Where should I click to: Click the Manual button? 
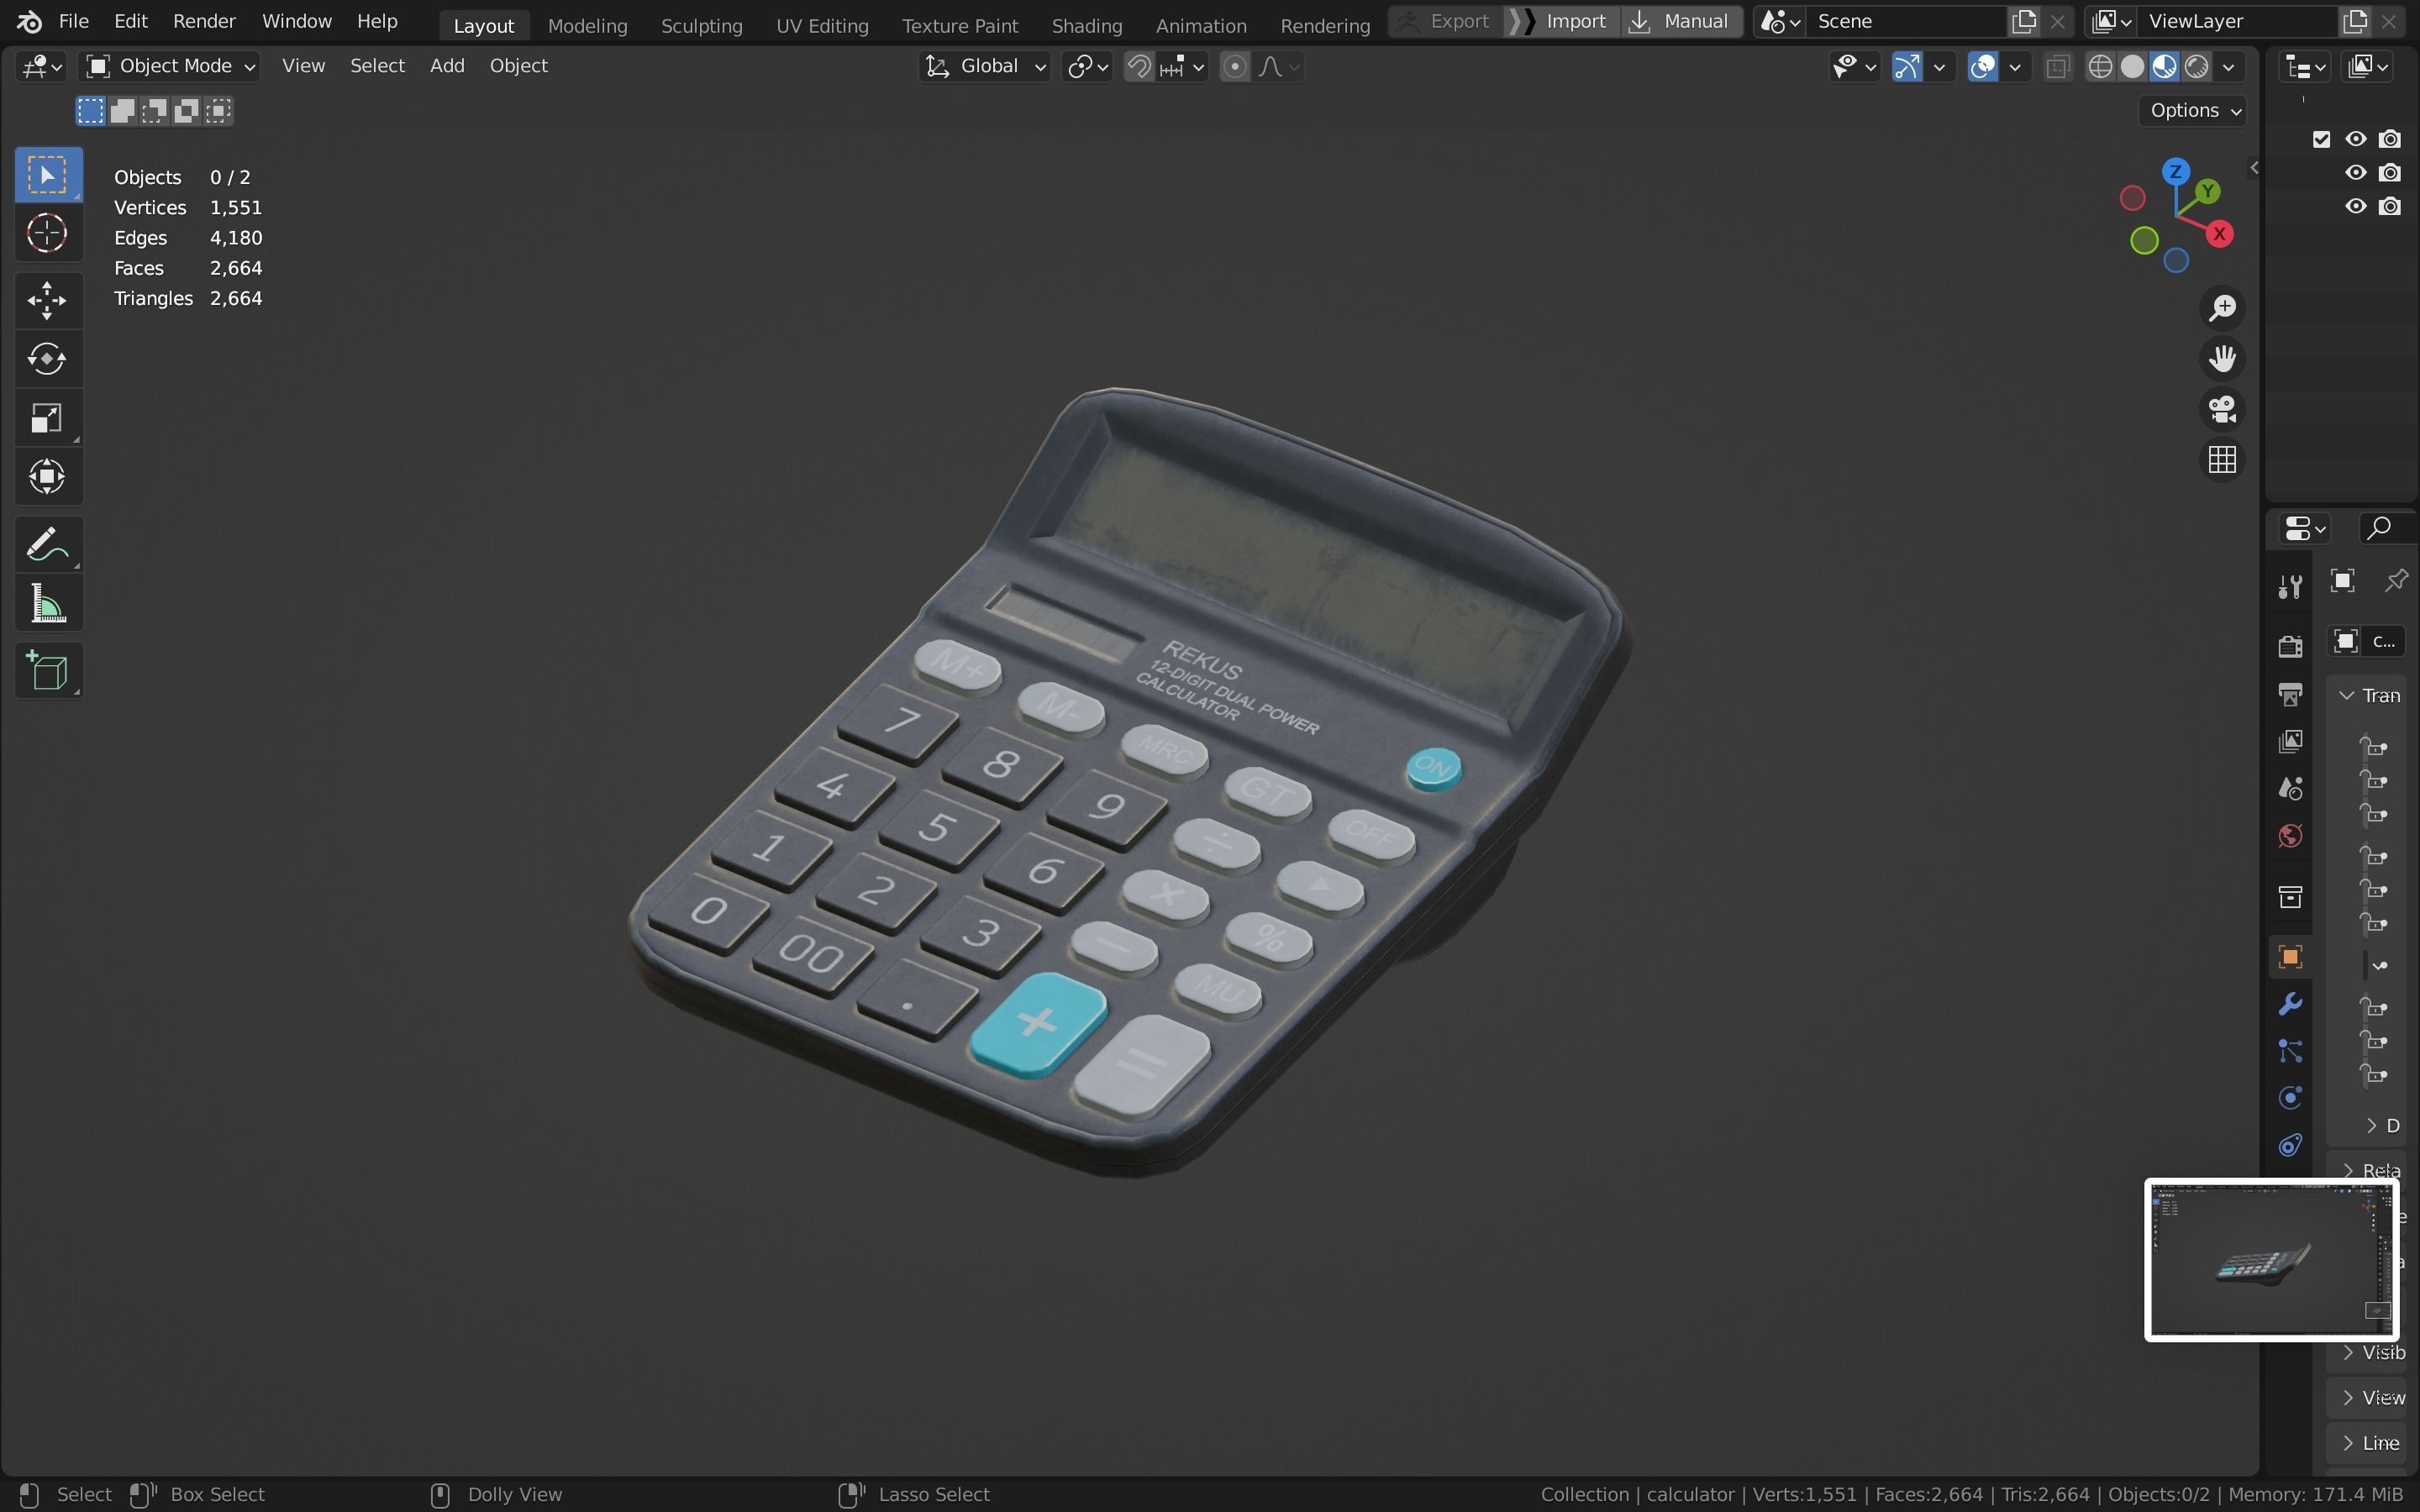point(1680,21)
